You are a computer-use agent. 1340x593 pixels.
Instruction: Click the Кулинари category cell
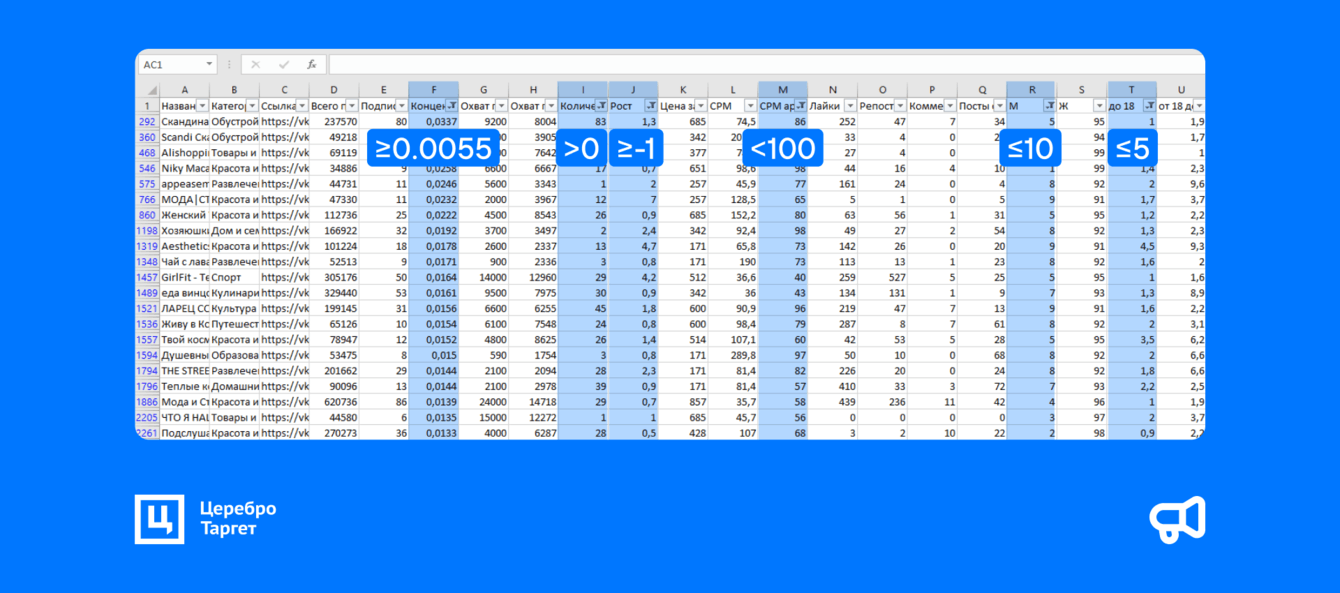(234, 293)
